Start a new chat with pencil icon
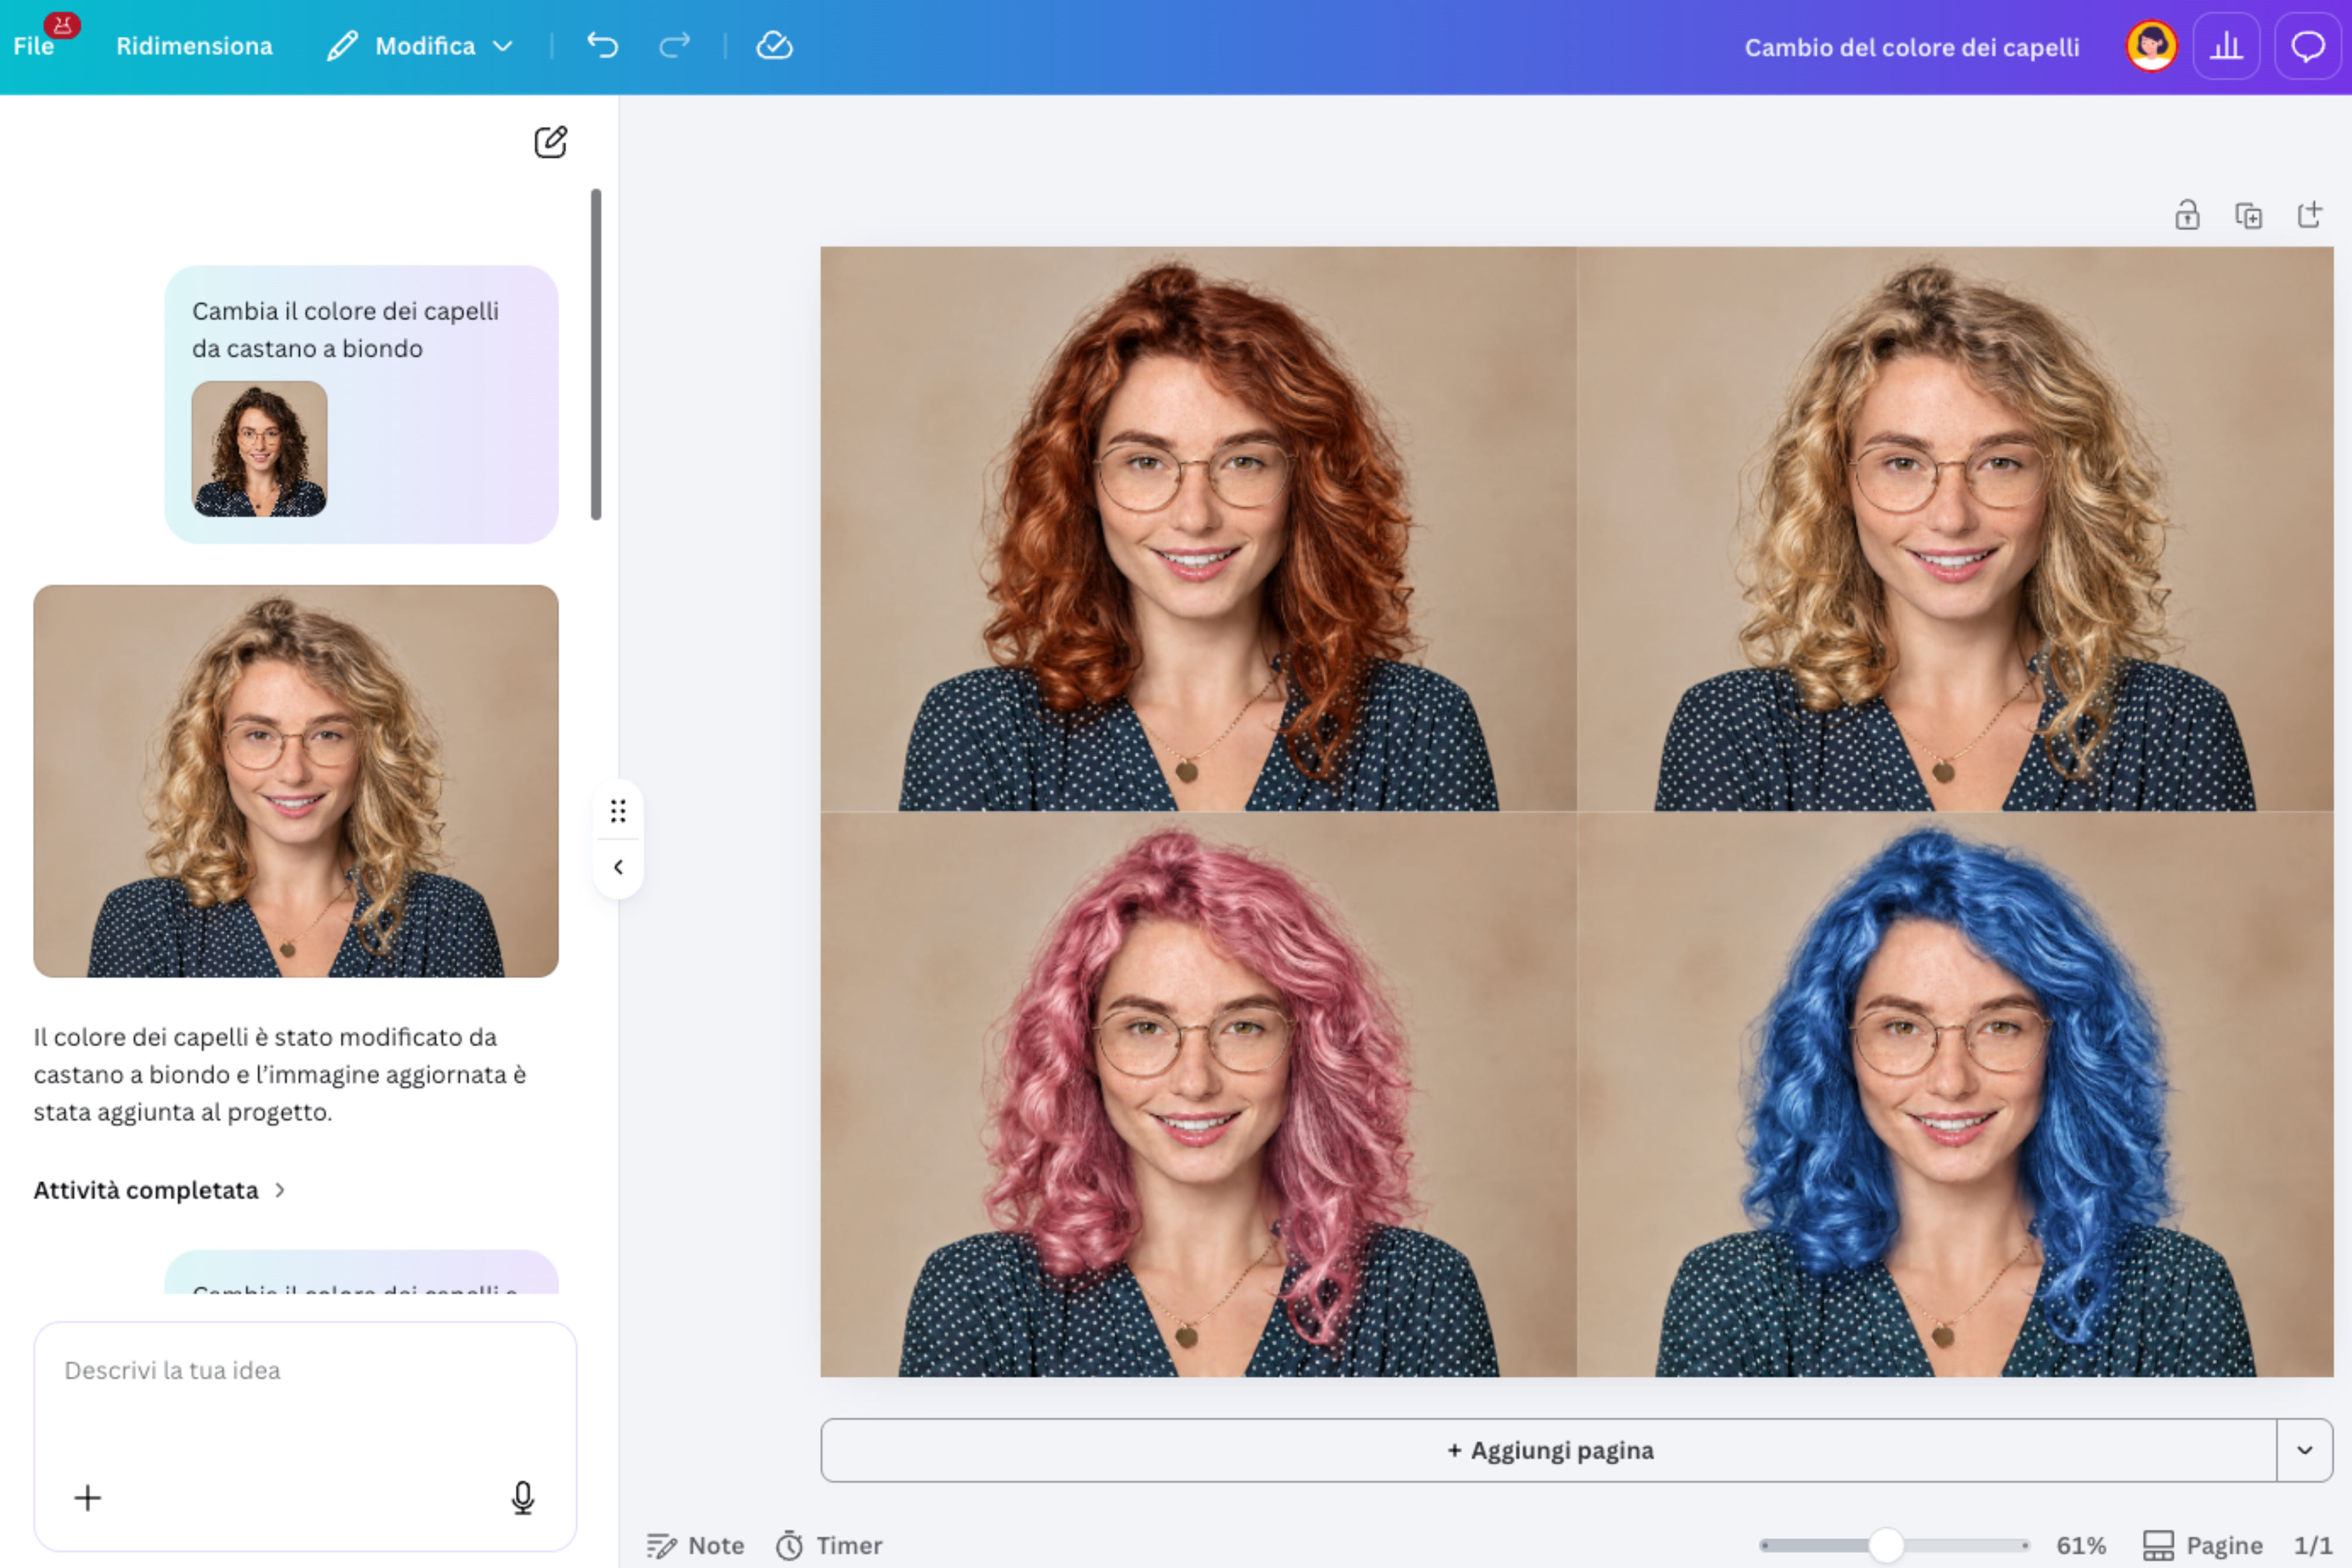 click(x=550, y=142)
